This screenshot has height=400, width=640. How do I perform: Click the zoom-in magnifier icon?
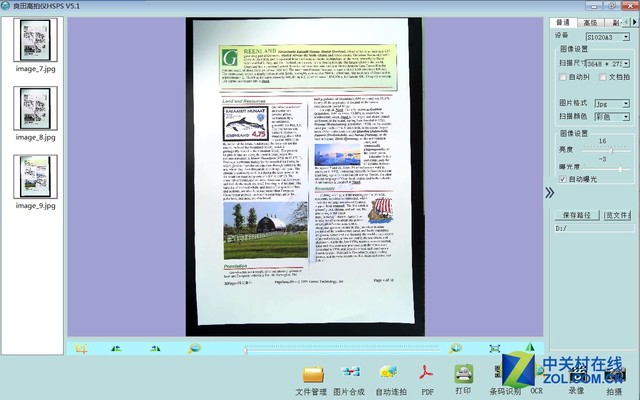[456, 348]
